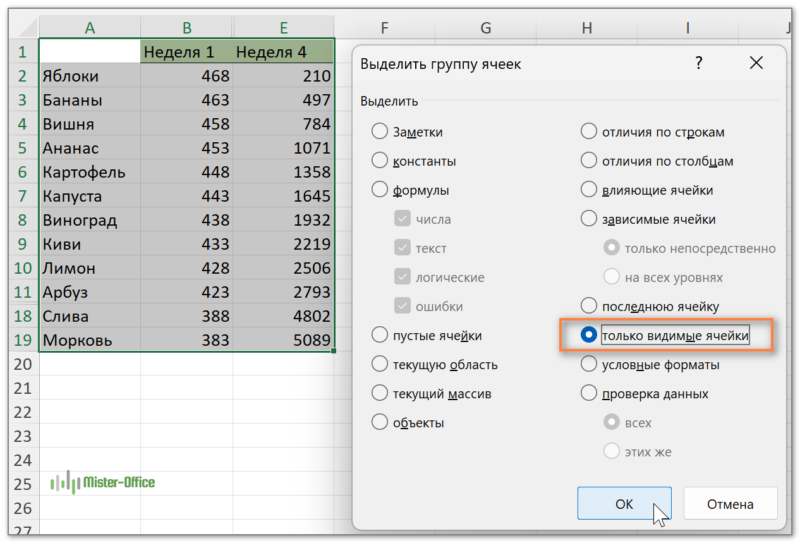Select the константы radio option
This screenshot has width=800, height=543.
tap(380, 161)
